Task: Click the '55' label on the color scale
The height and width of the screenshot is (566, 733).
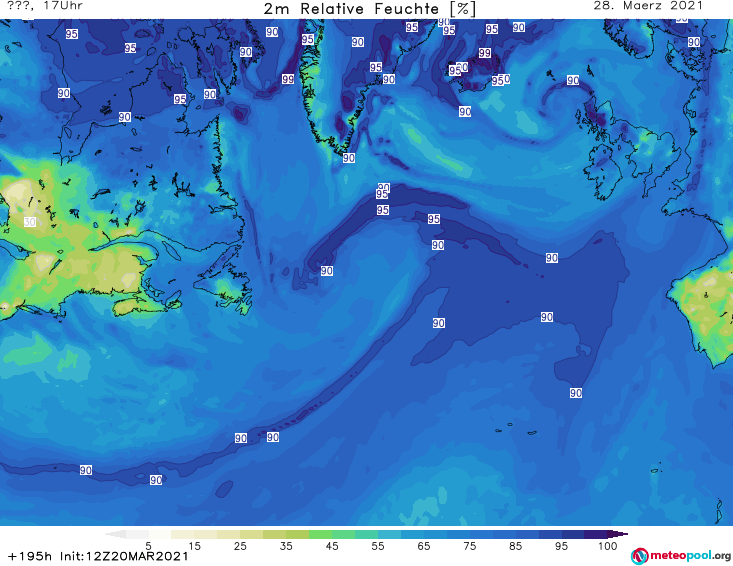Action: pos(378,546)
